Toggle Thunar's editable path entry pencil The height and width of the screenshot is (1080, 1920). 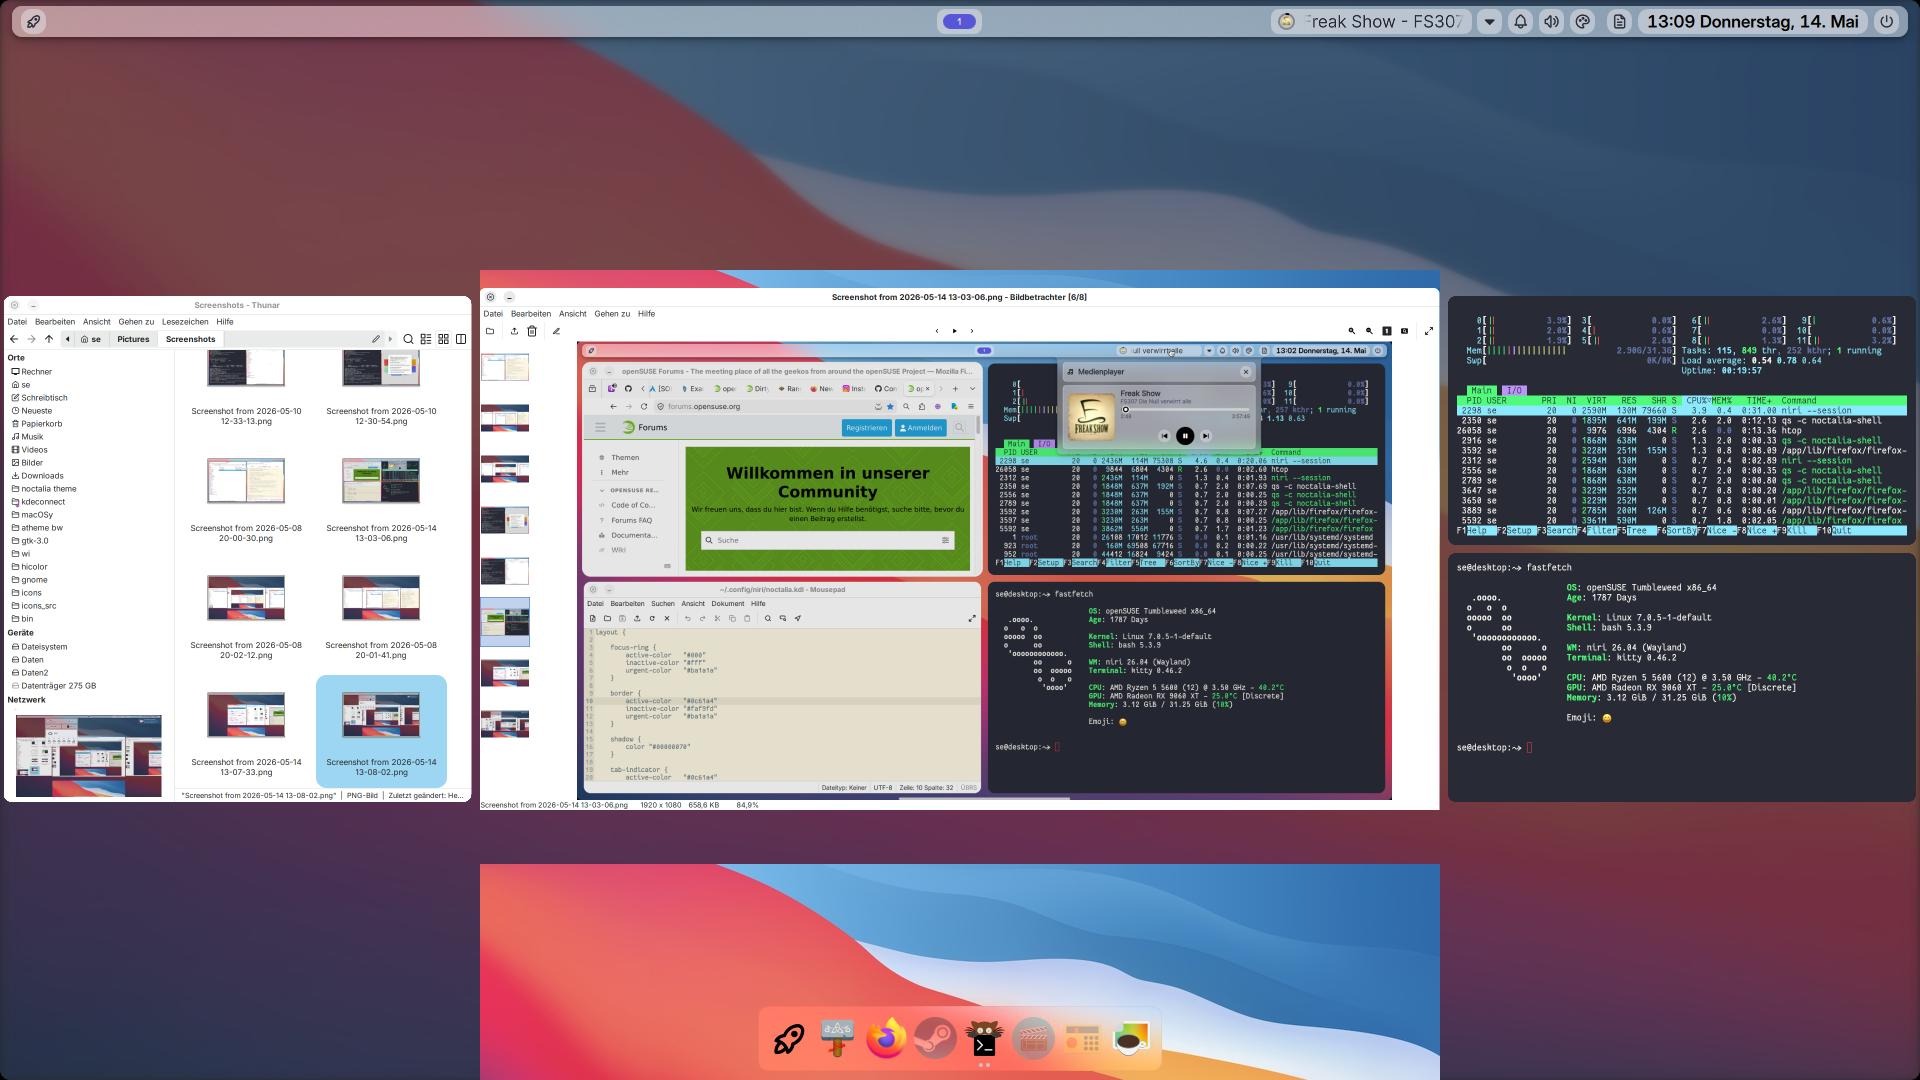376,339
